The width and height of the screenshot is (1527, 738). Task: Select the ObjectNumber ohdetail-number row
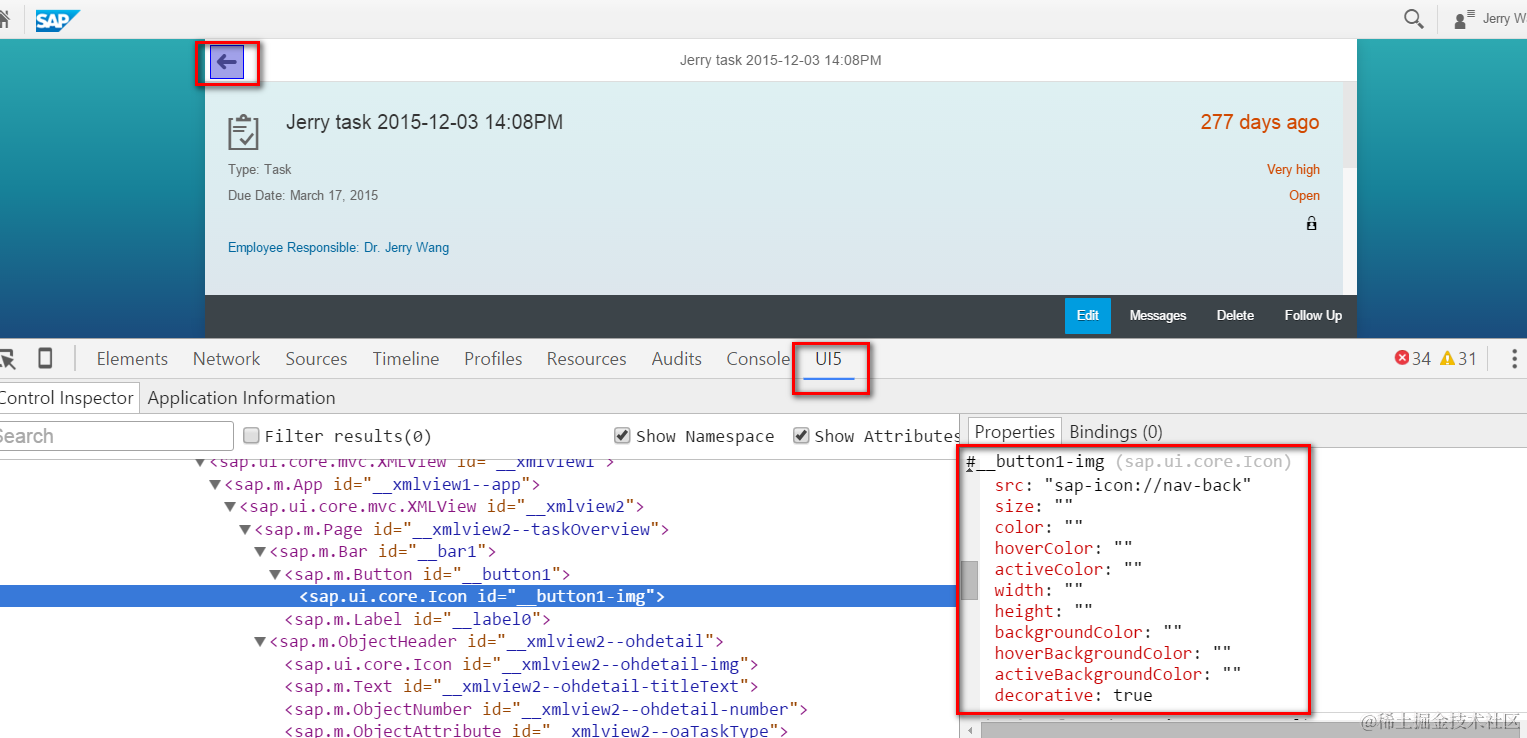click(x=546, y=709)
